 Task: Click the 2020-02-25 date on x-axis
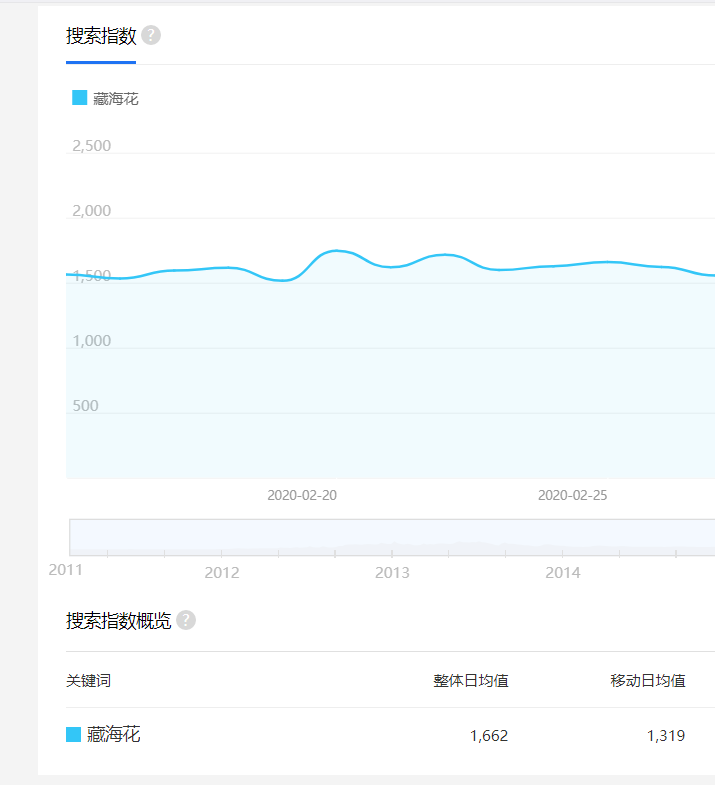click(572, 495)
